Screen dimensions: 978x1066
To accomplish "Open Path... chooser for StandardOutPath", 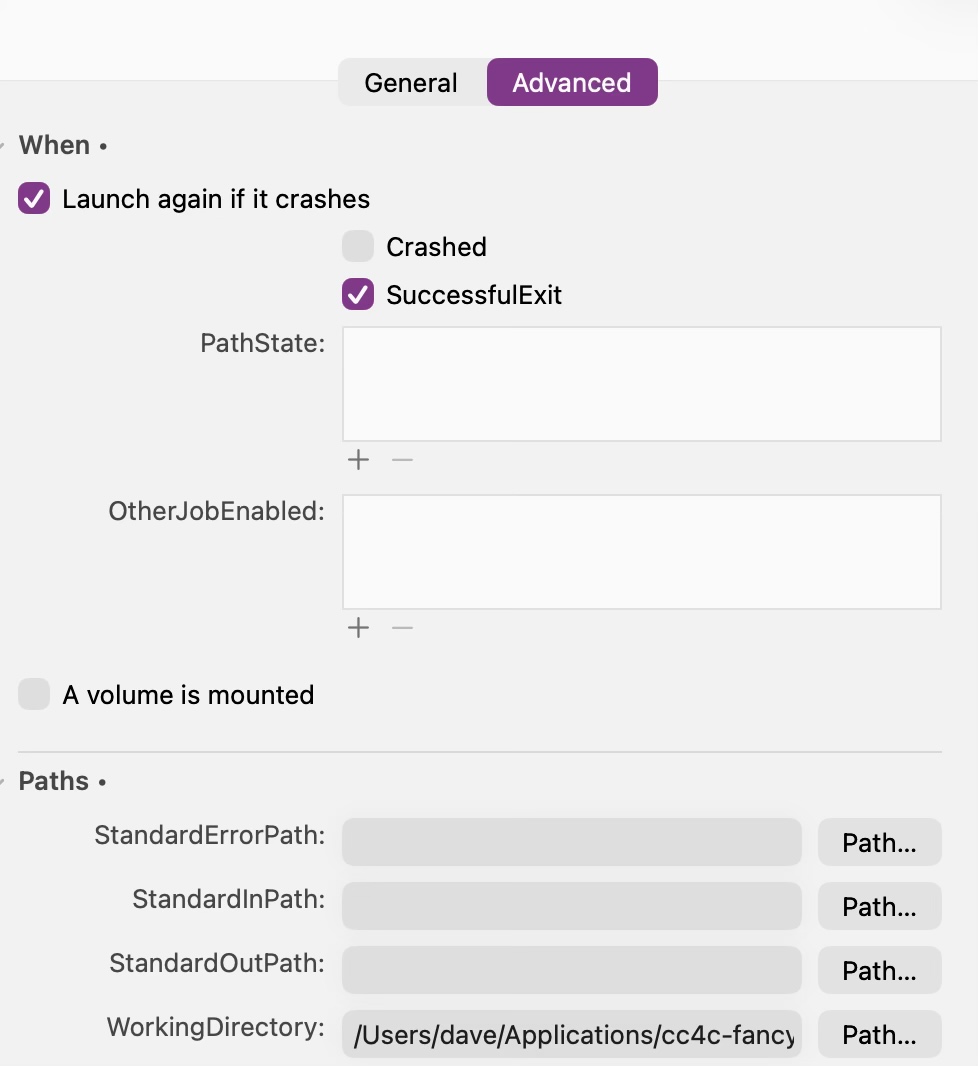I will 879,971.
